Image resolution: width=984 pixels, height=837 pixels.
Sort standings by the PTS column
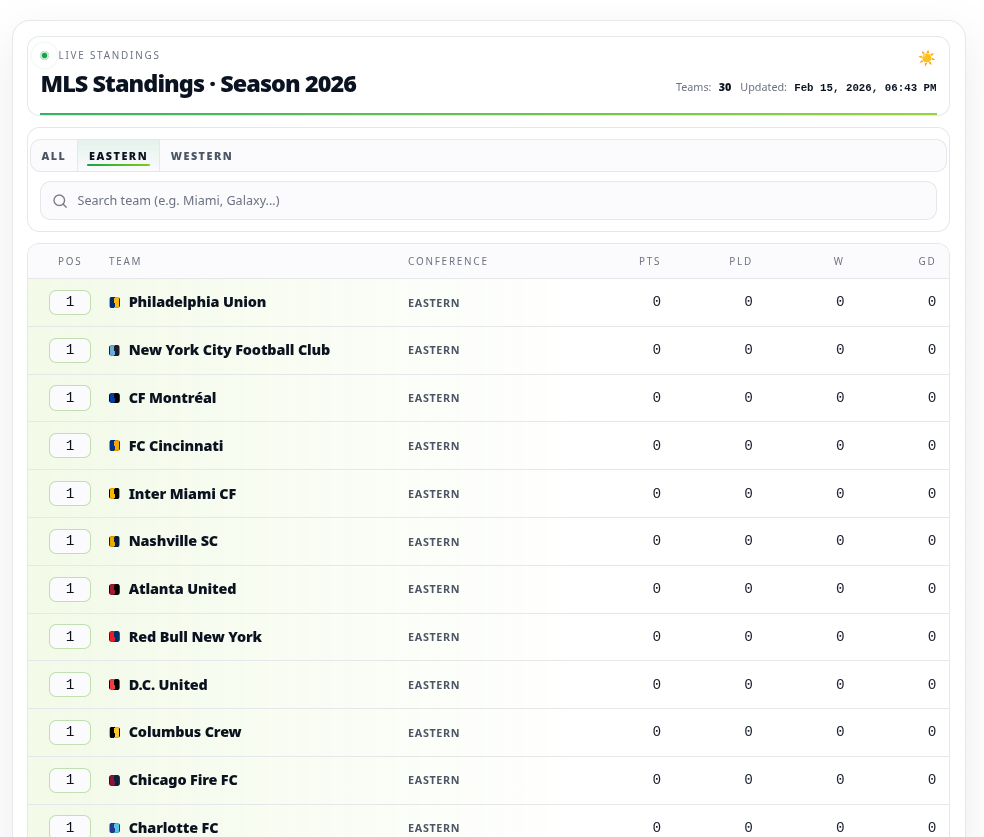click(x=649, y=261)
